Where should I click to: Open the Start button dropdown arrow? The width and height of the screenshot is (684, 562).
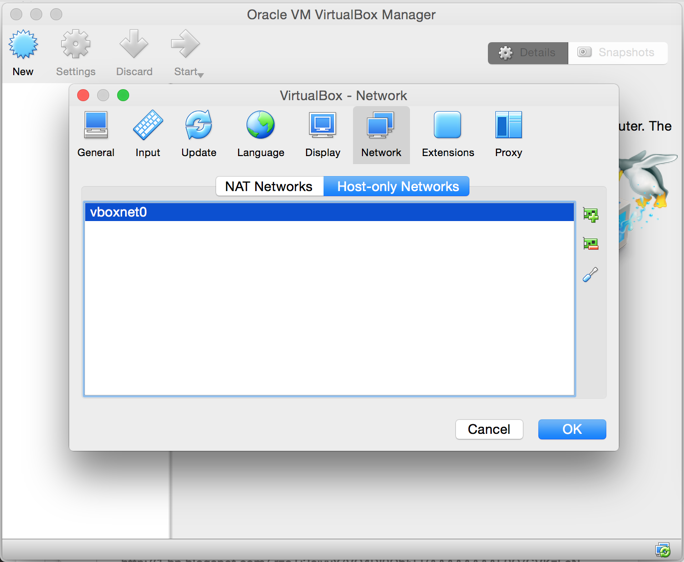(x=201, y=75)
